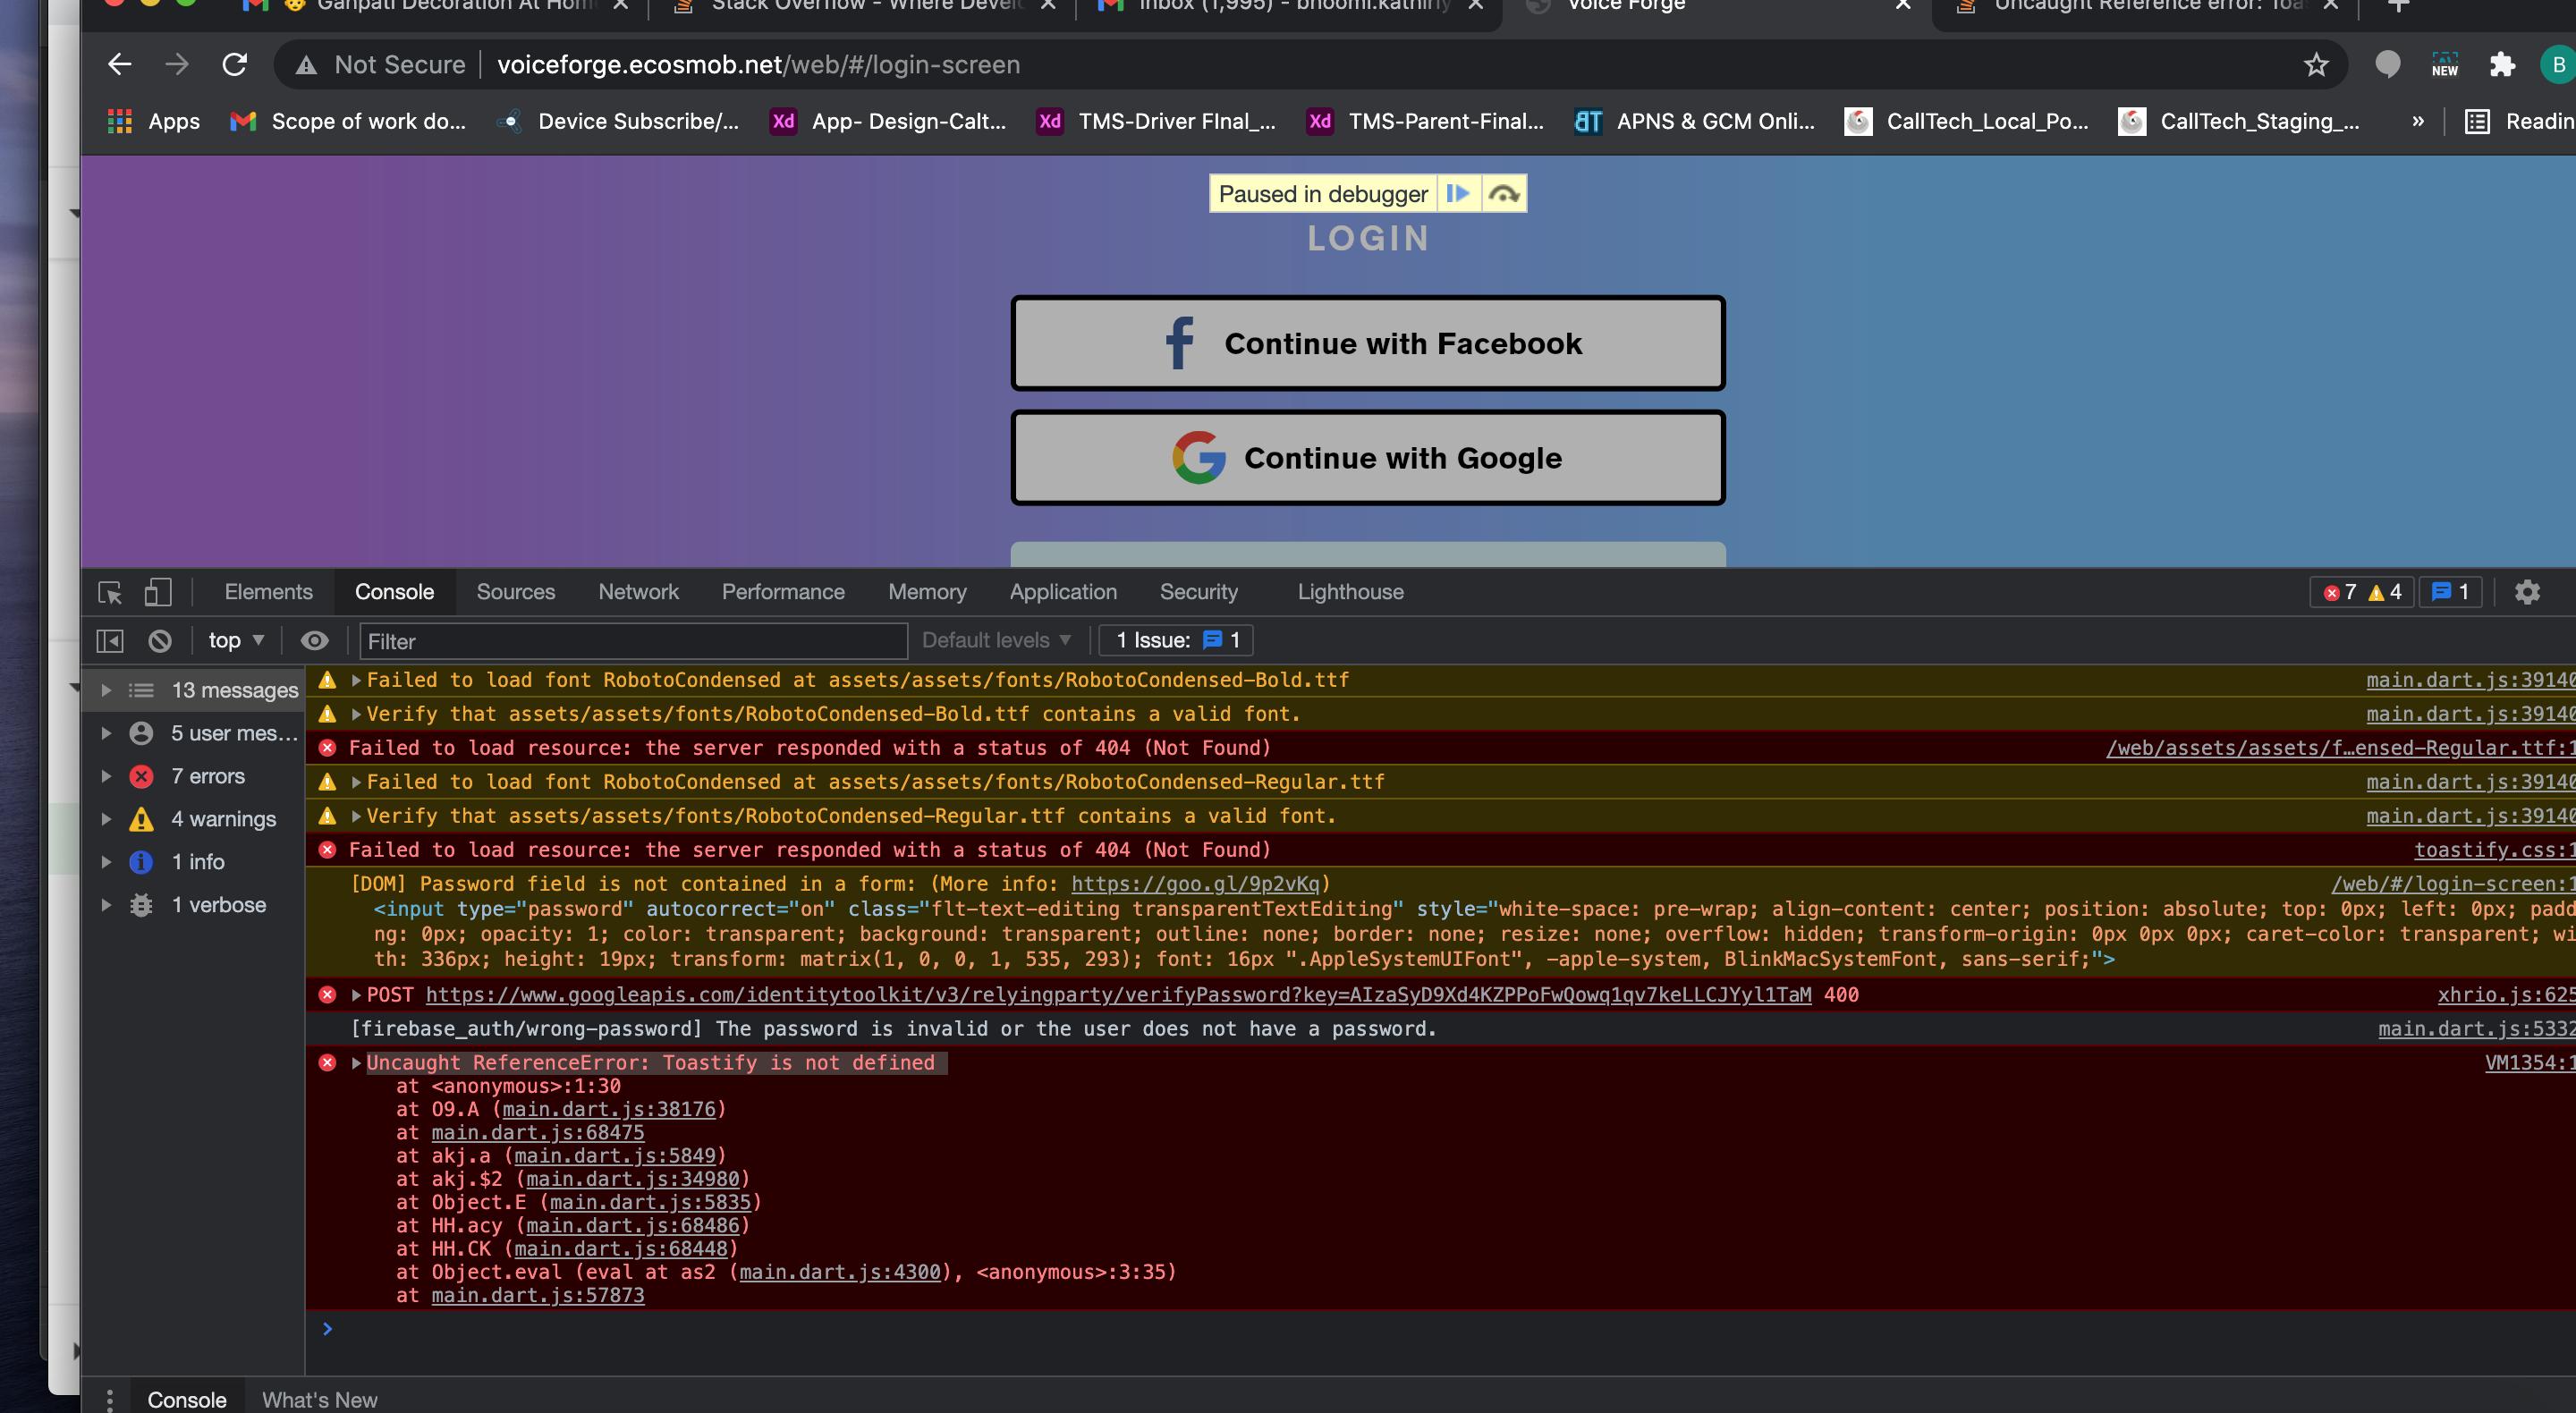Switch to the Network tab
This screenshot has height=1413, width=2576.
[638, 592]
